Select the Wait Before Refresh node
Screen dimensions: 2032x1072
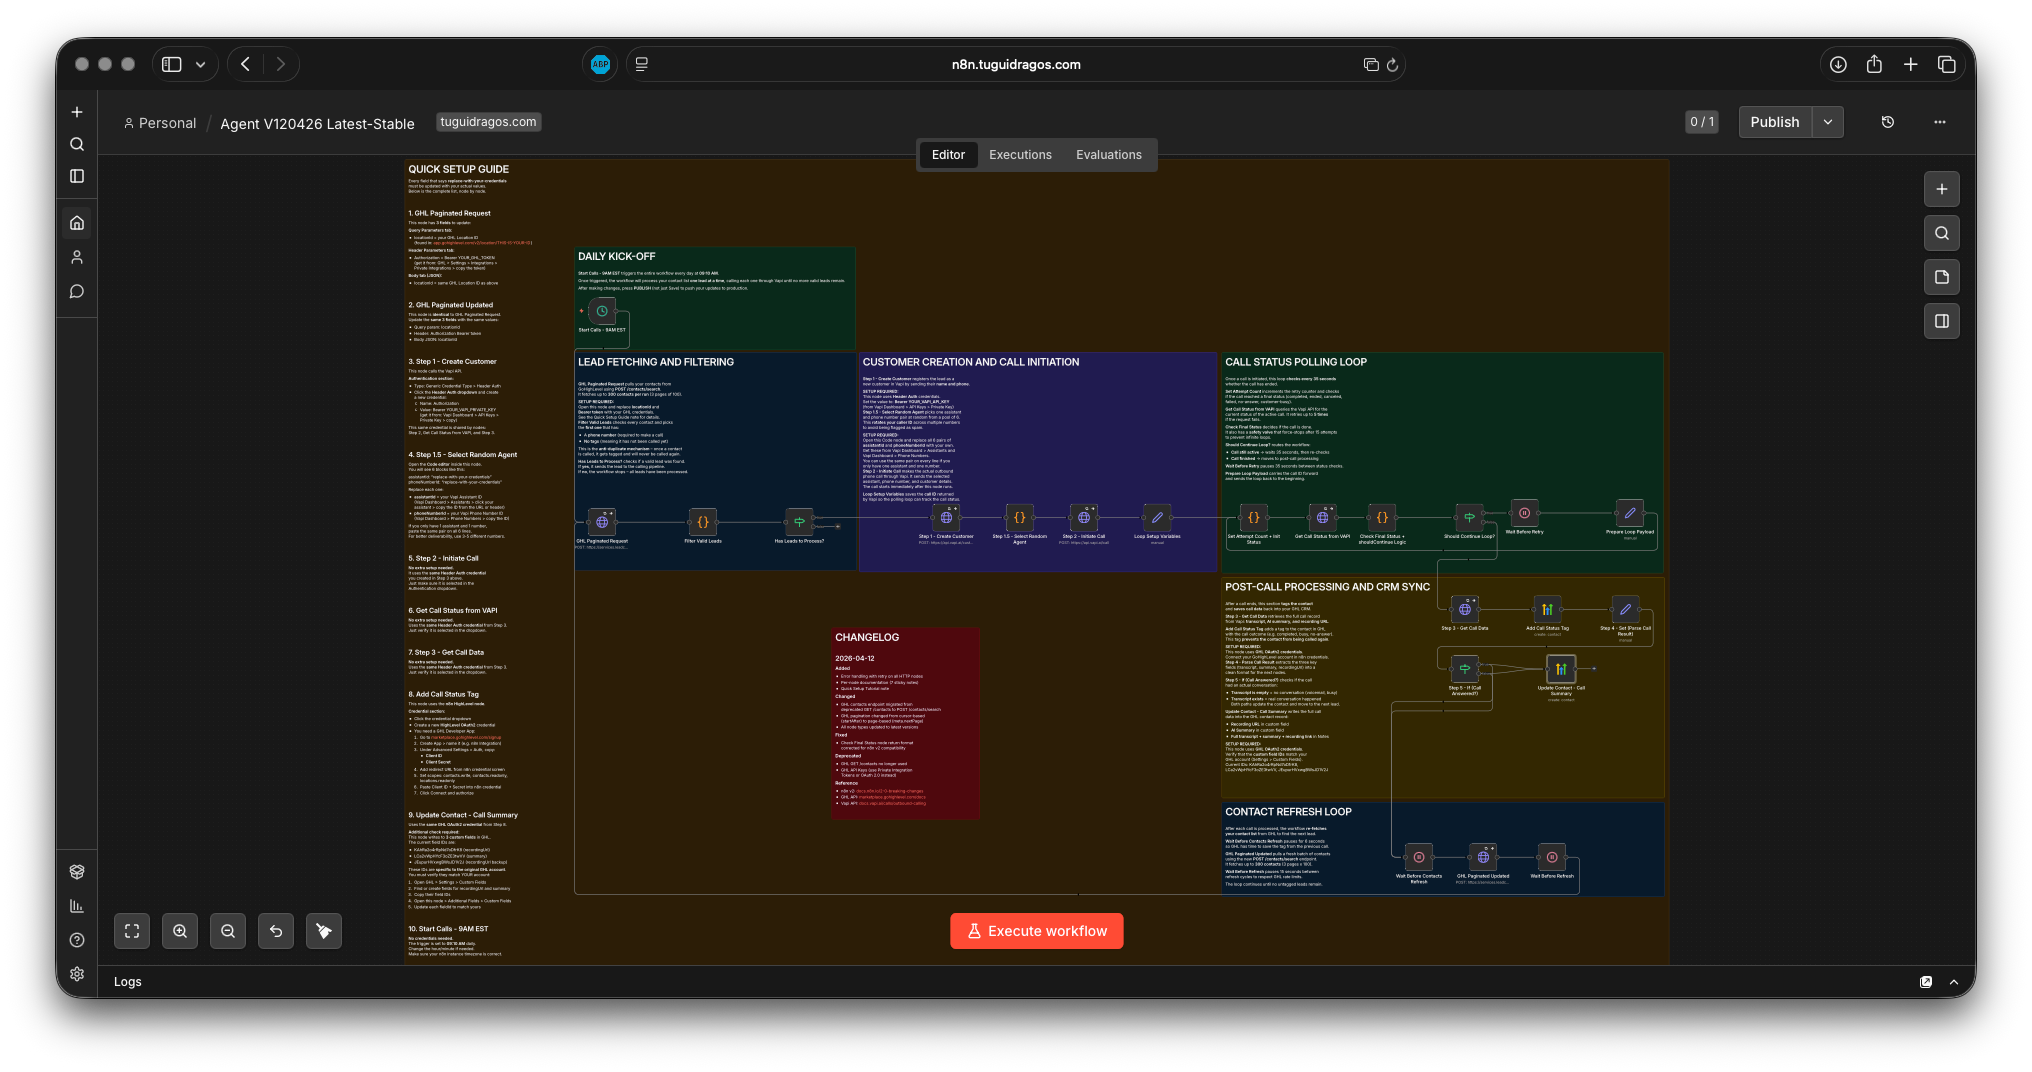[1552, 857]
